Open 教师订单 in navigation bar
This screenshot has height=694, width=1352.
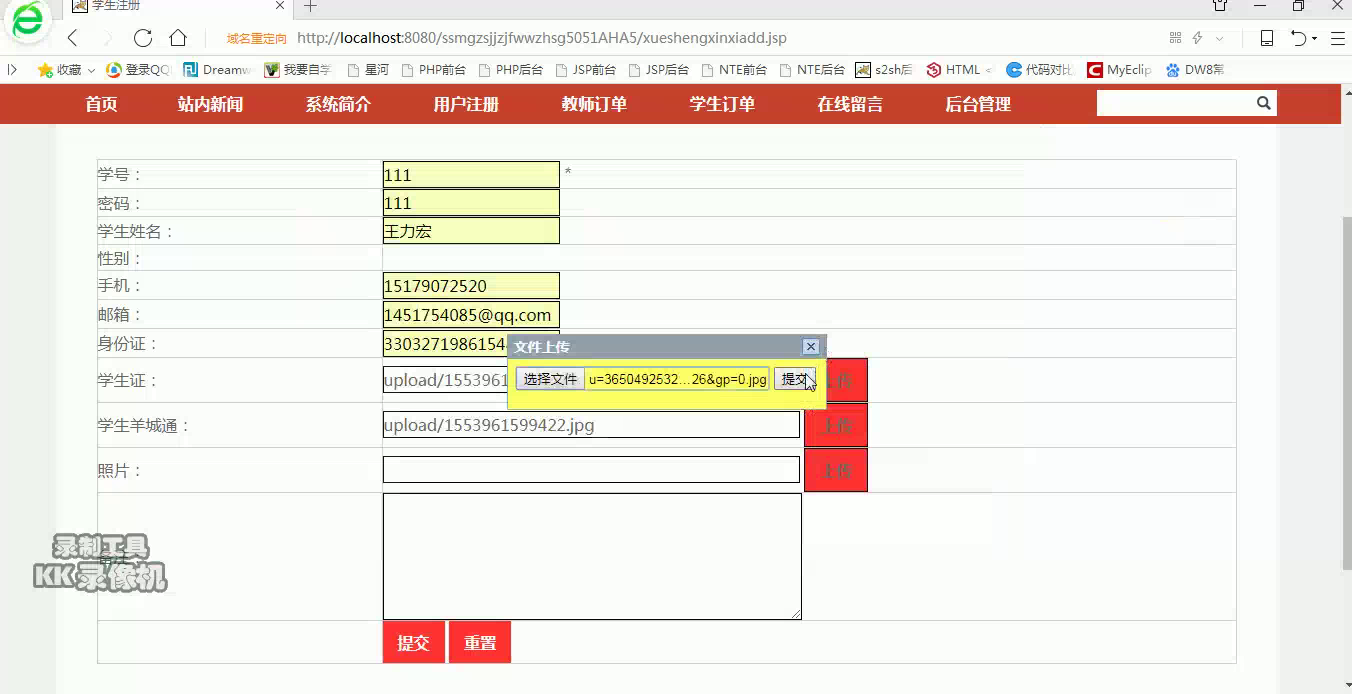594,104
